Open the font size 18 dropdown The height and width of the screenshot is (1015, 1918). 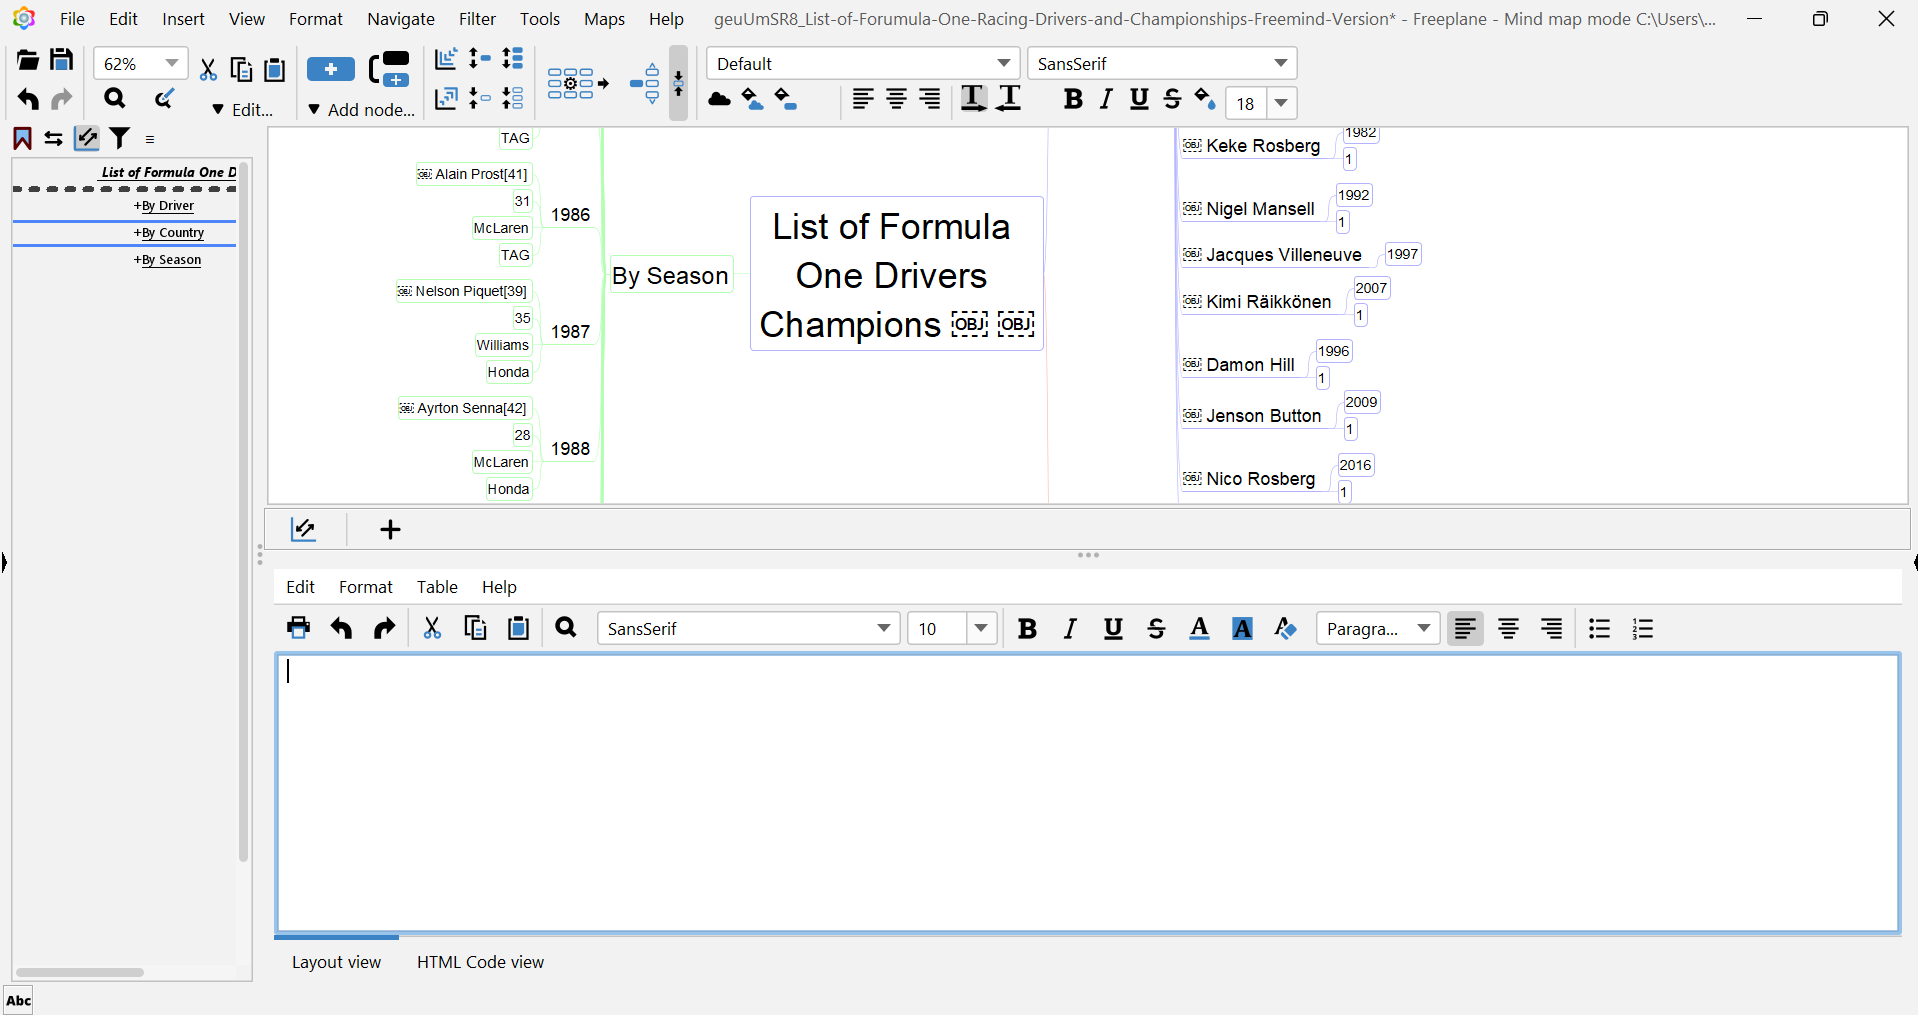tap(1281, 103)
